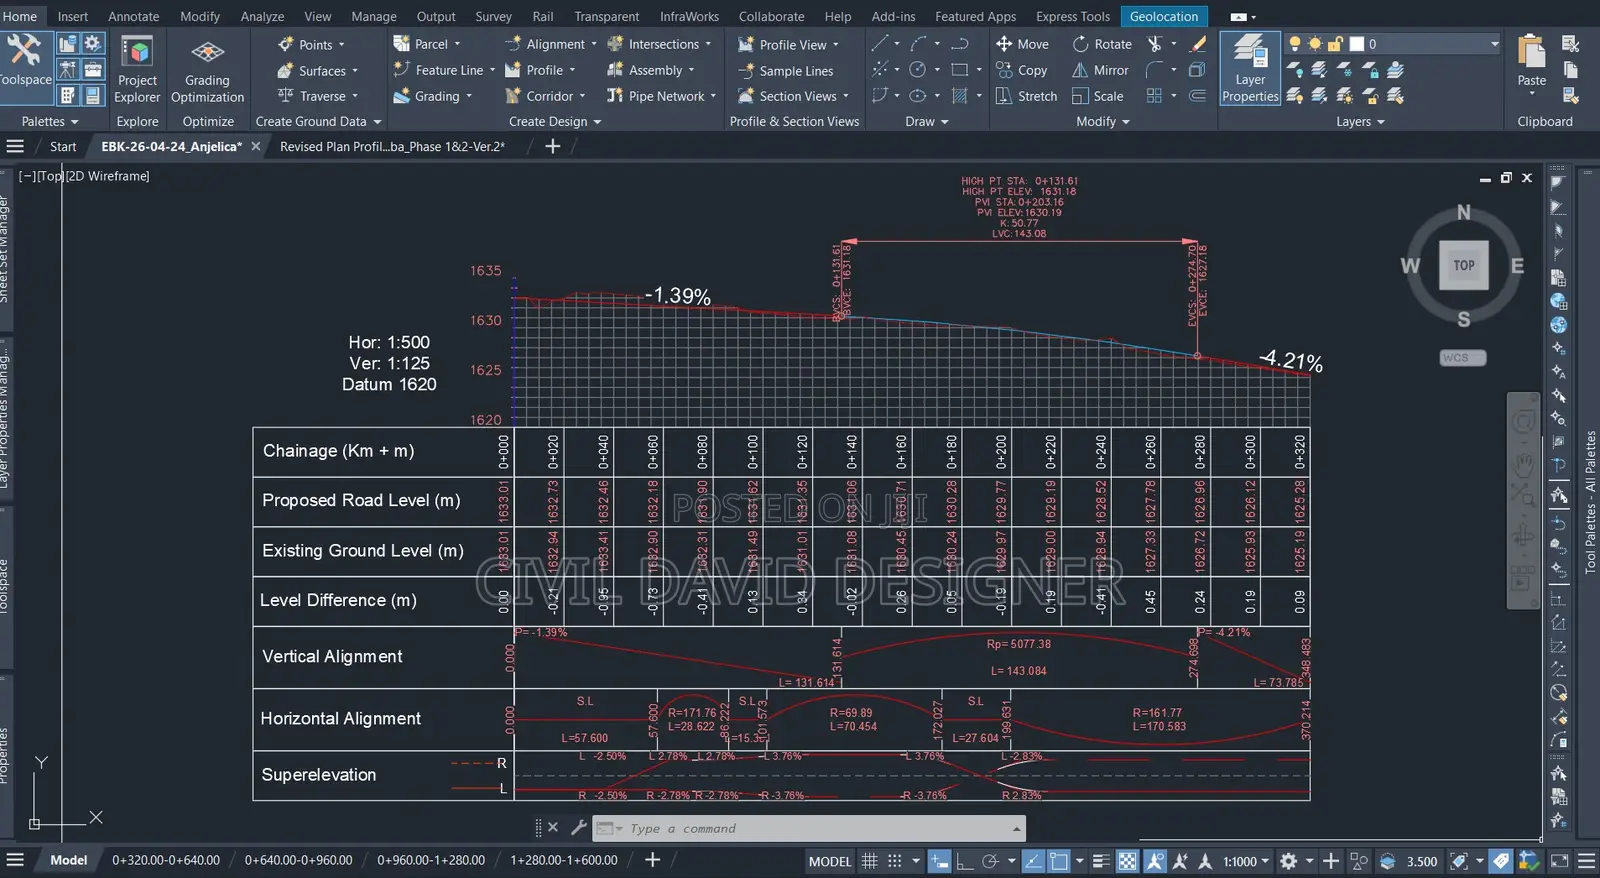This screenshot has height=878, width=1600.
Task: Expand the Create Ground Data panel
Action: (319, 121)
